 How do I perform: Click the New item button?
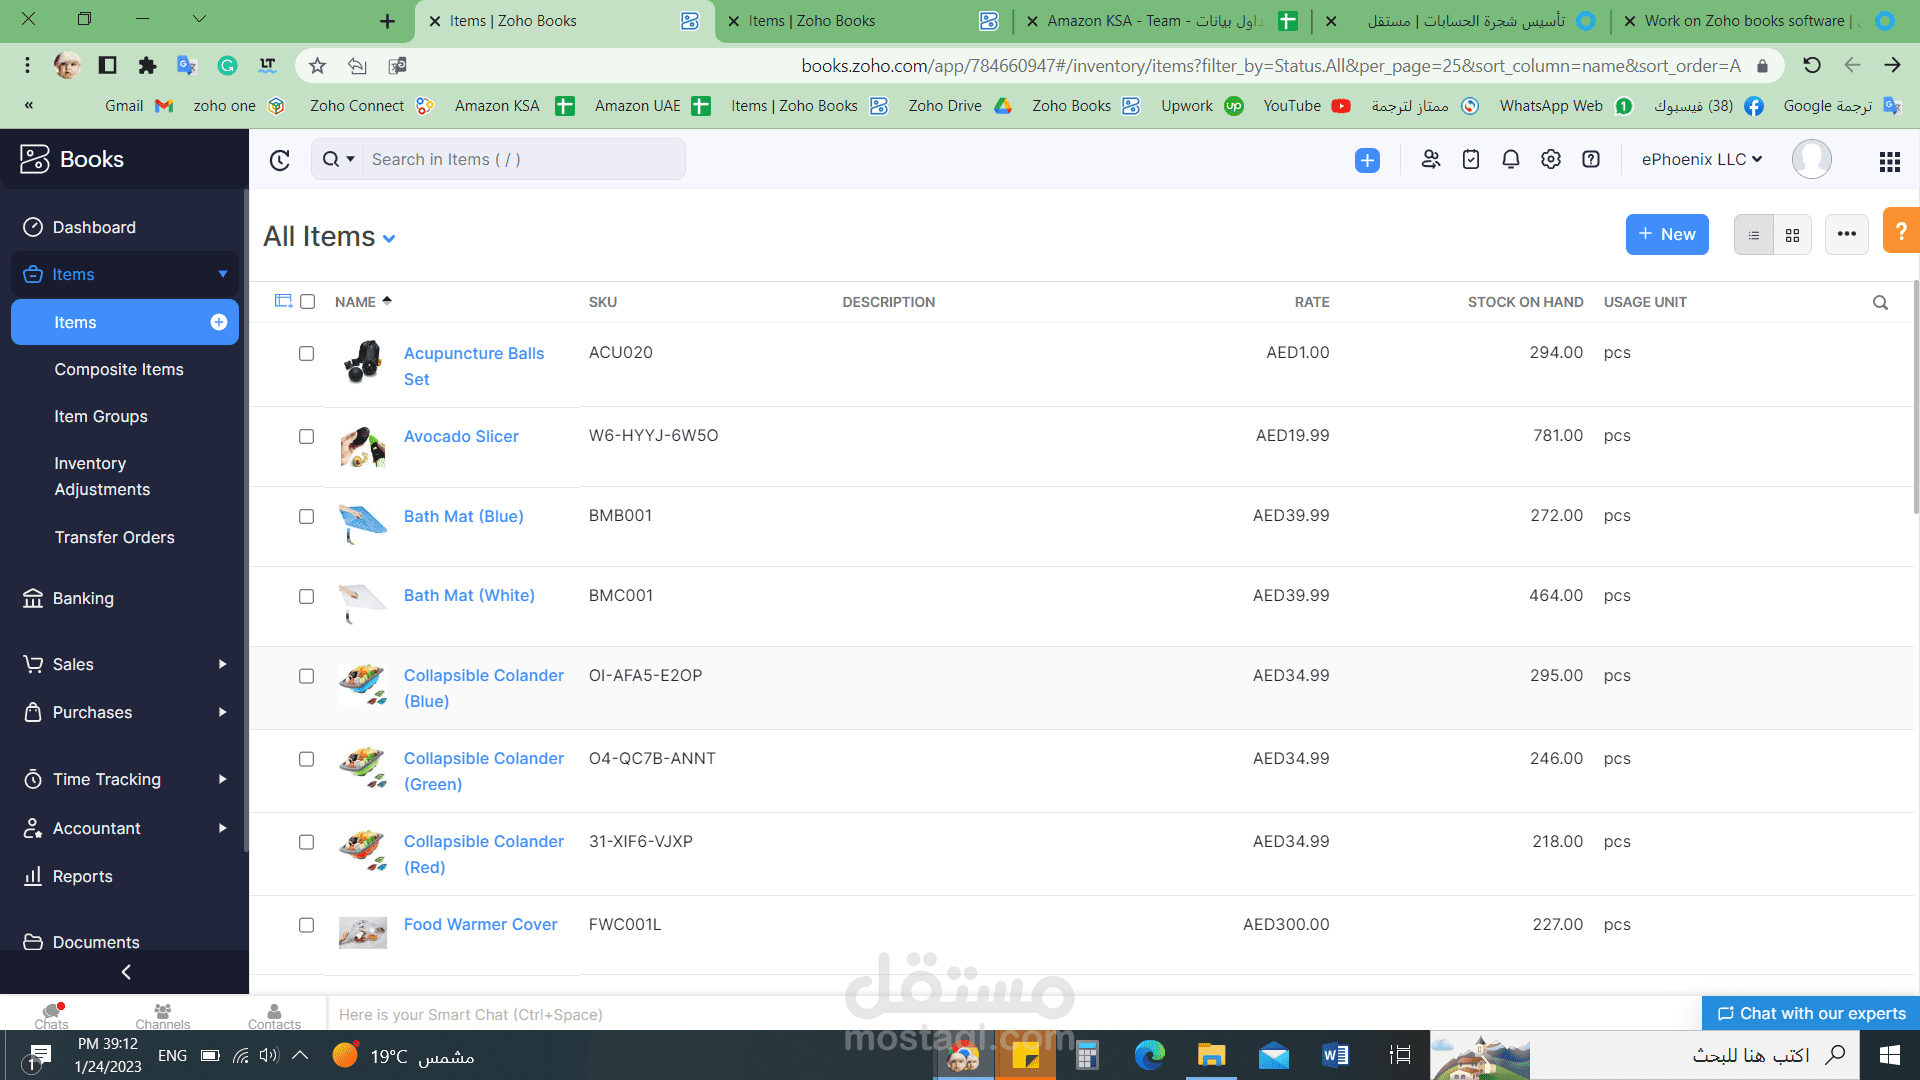[x=1666, y=235]
